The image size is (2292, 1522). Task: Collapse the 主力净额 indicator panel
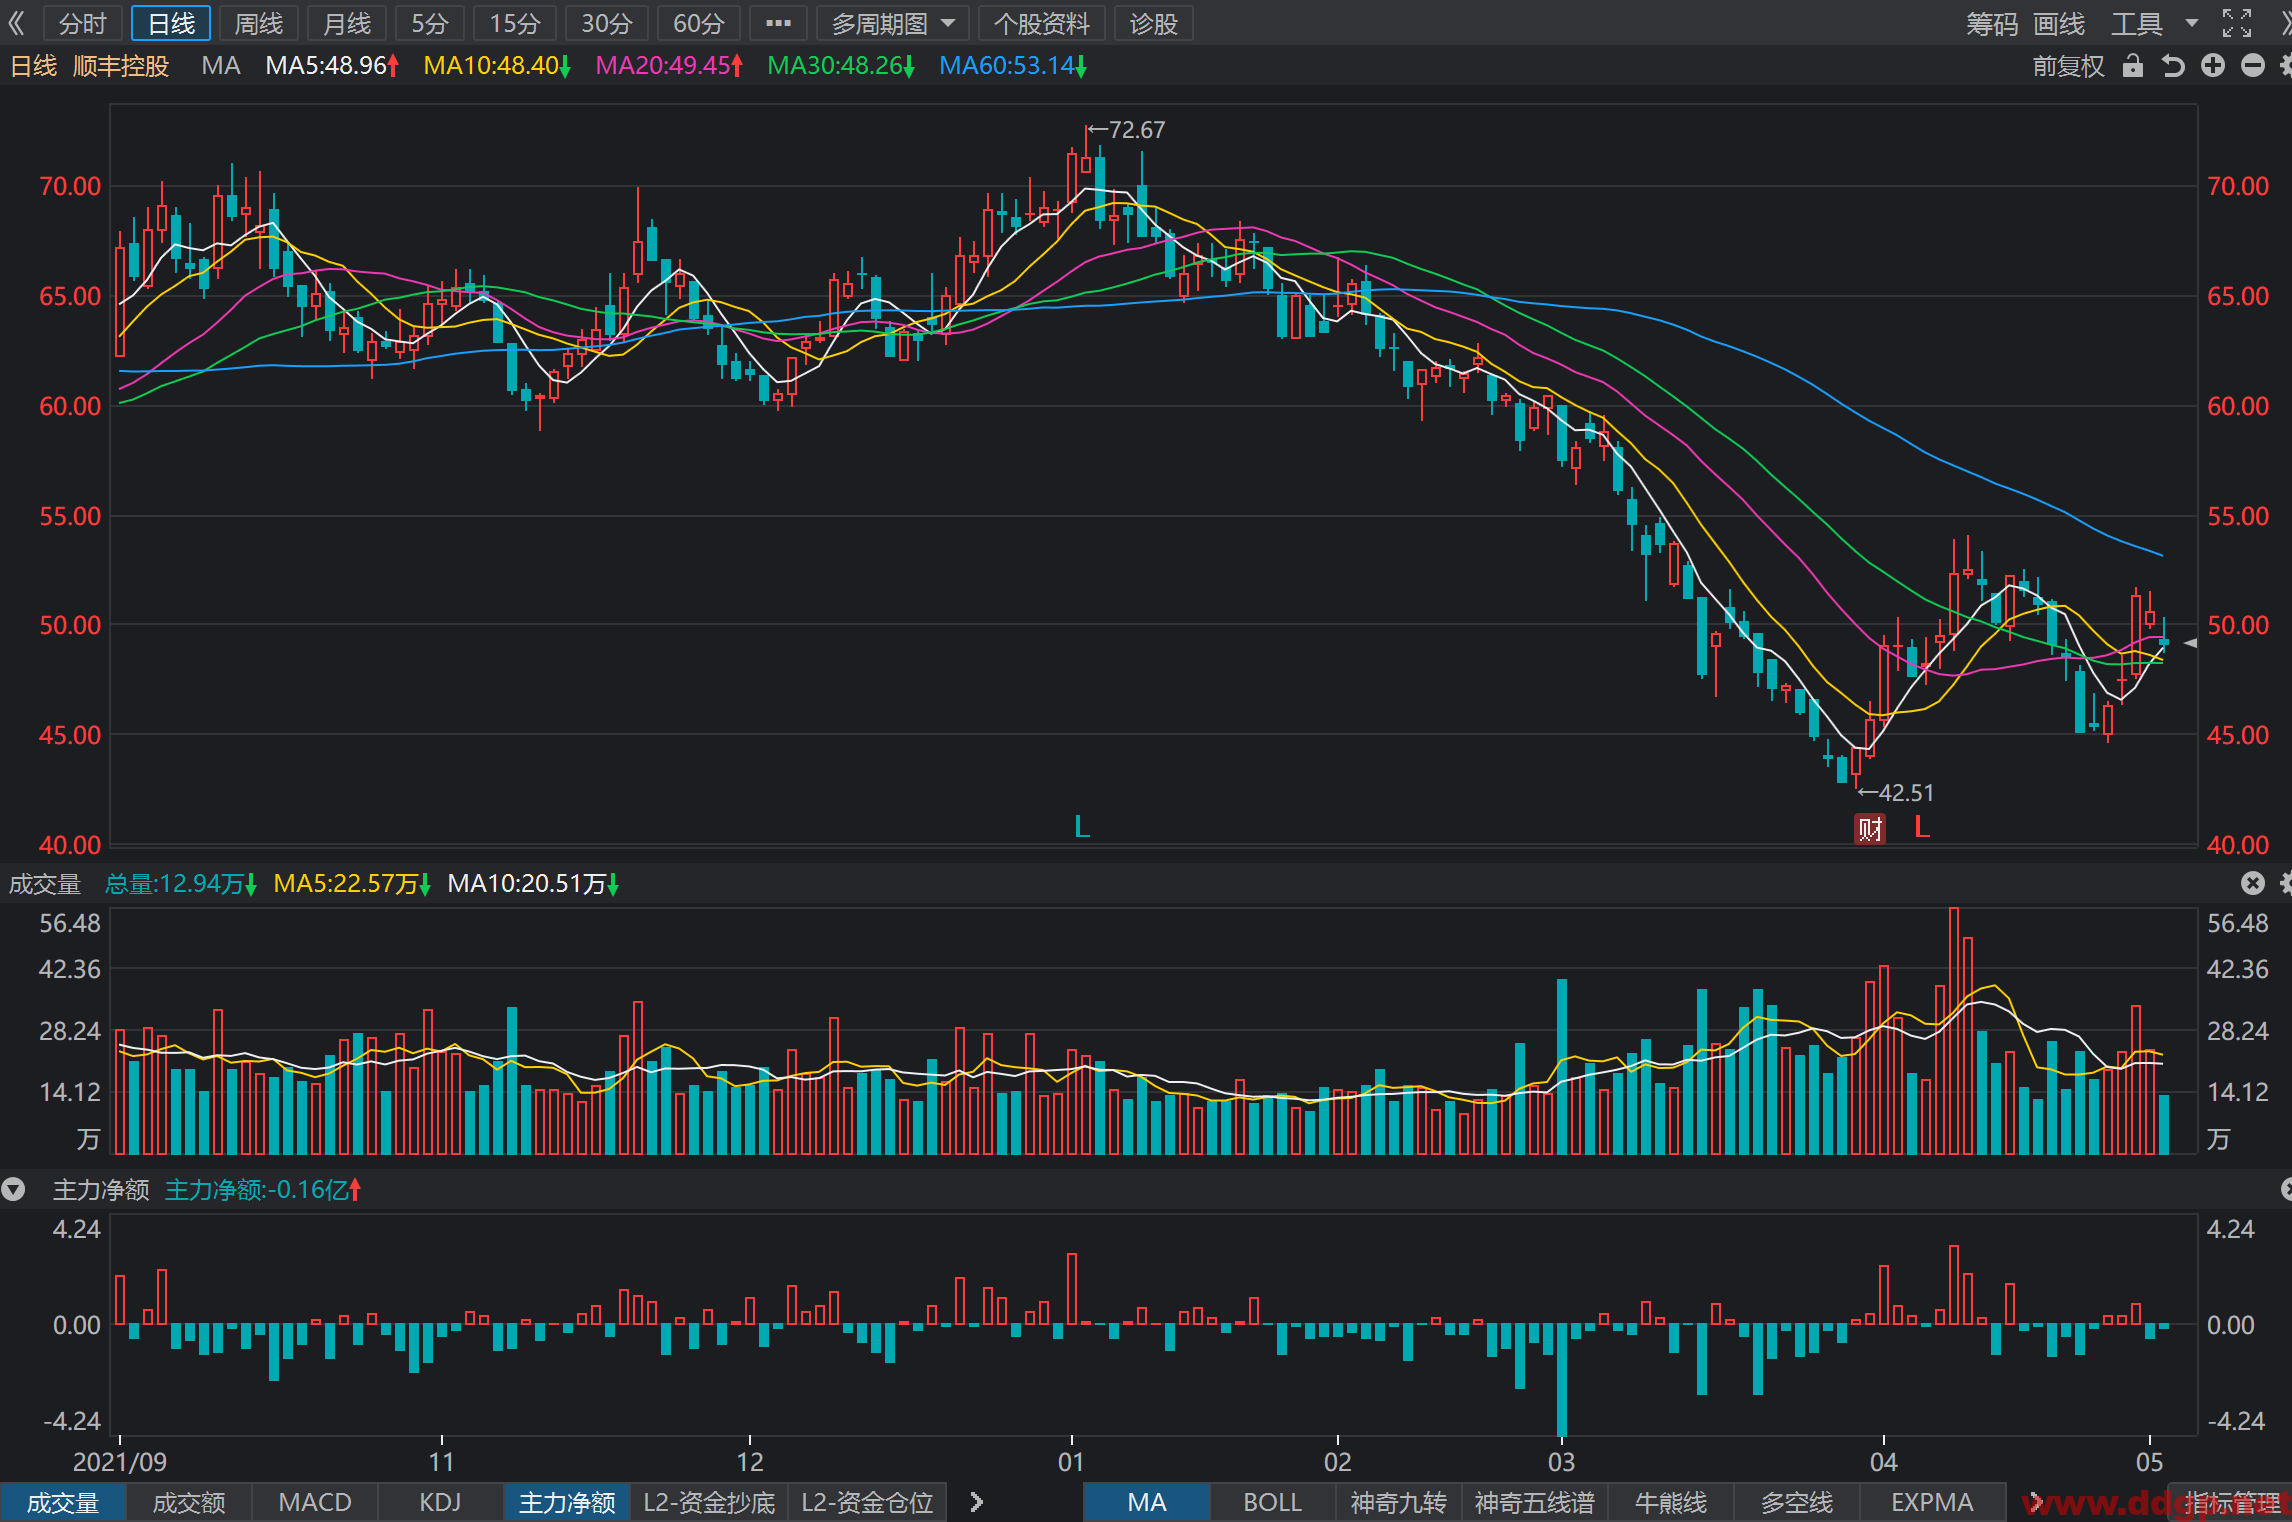coord(13,1190)
